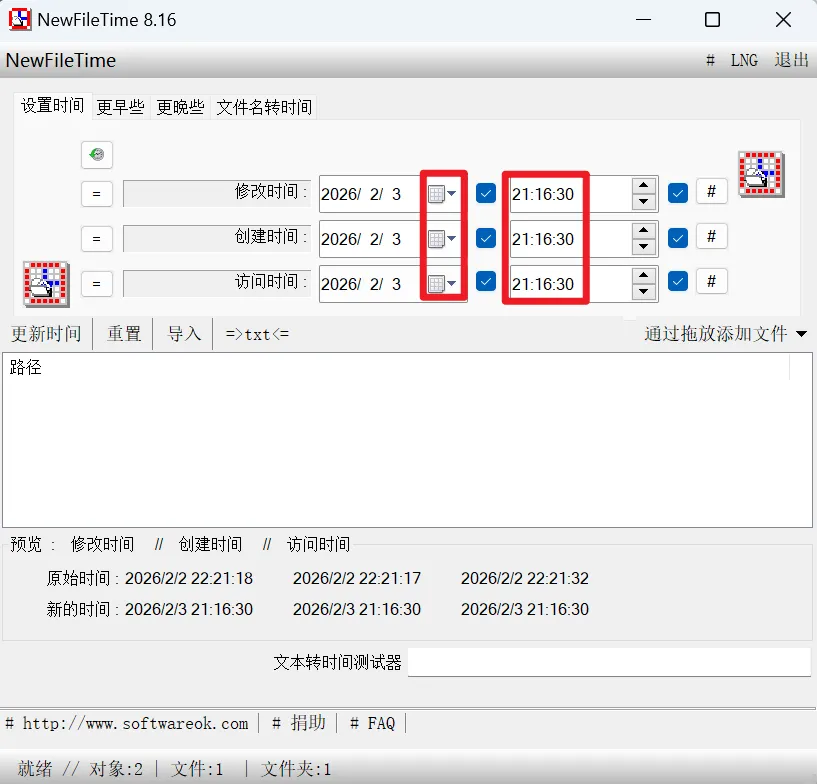Click the # button in 访问时间 row
This screenshot has height=784, width=817.
(x=712, y=281)
